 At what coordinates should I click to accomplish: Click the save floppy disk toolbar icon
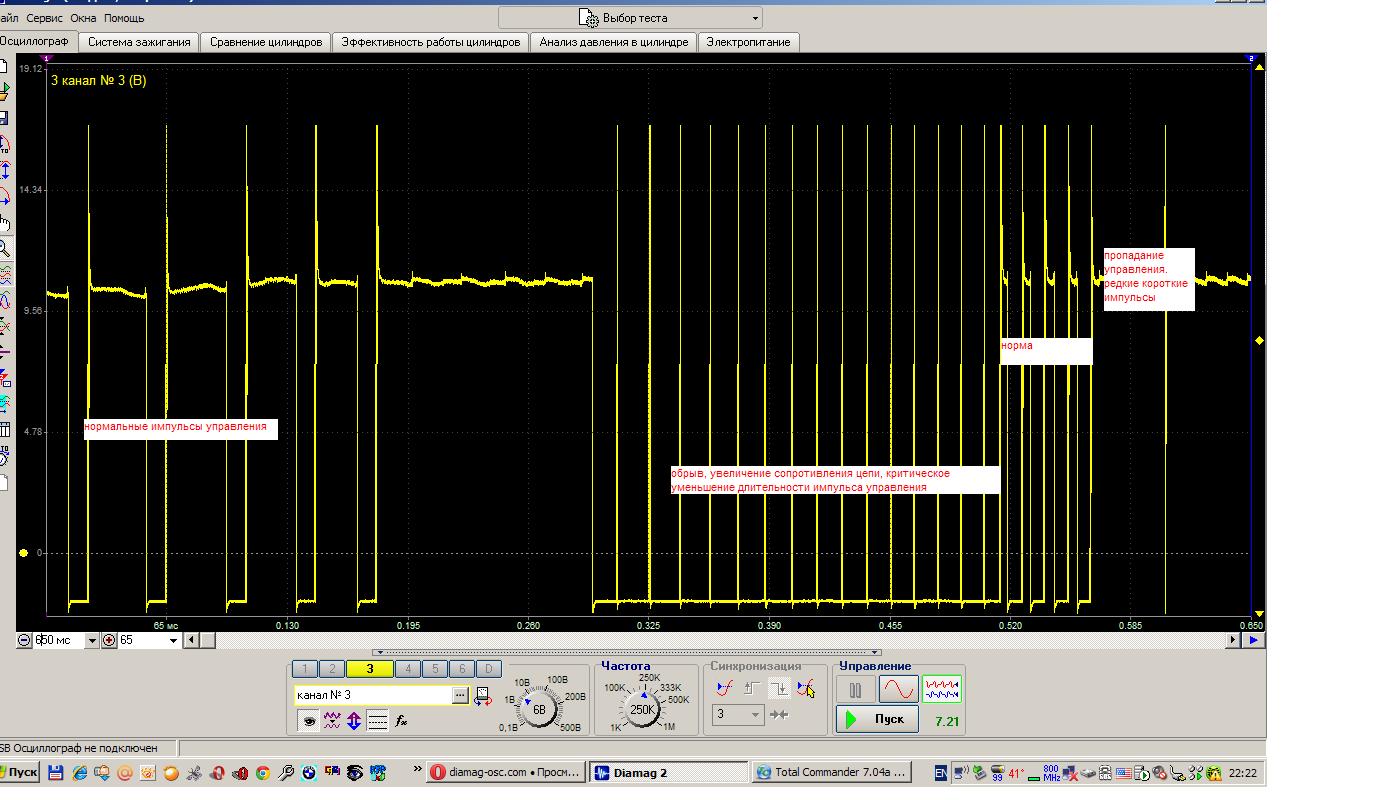pos(3,118)
